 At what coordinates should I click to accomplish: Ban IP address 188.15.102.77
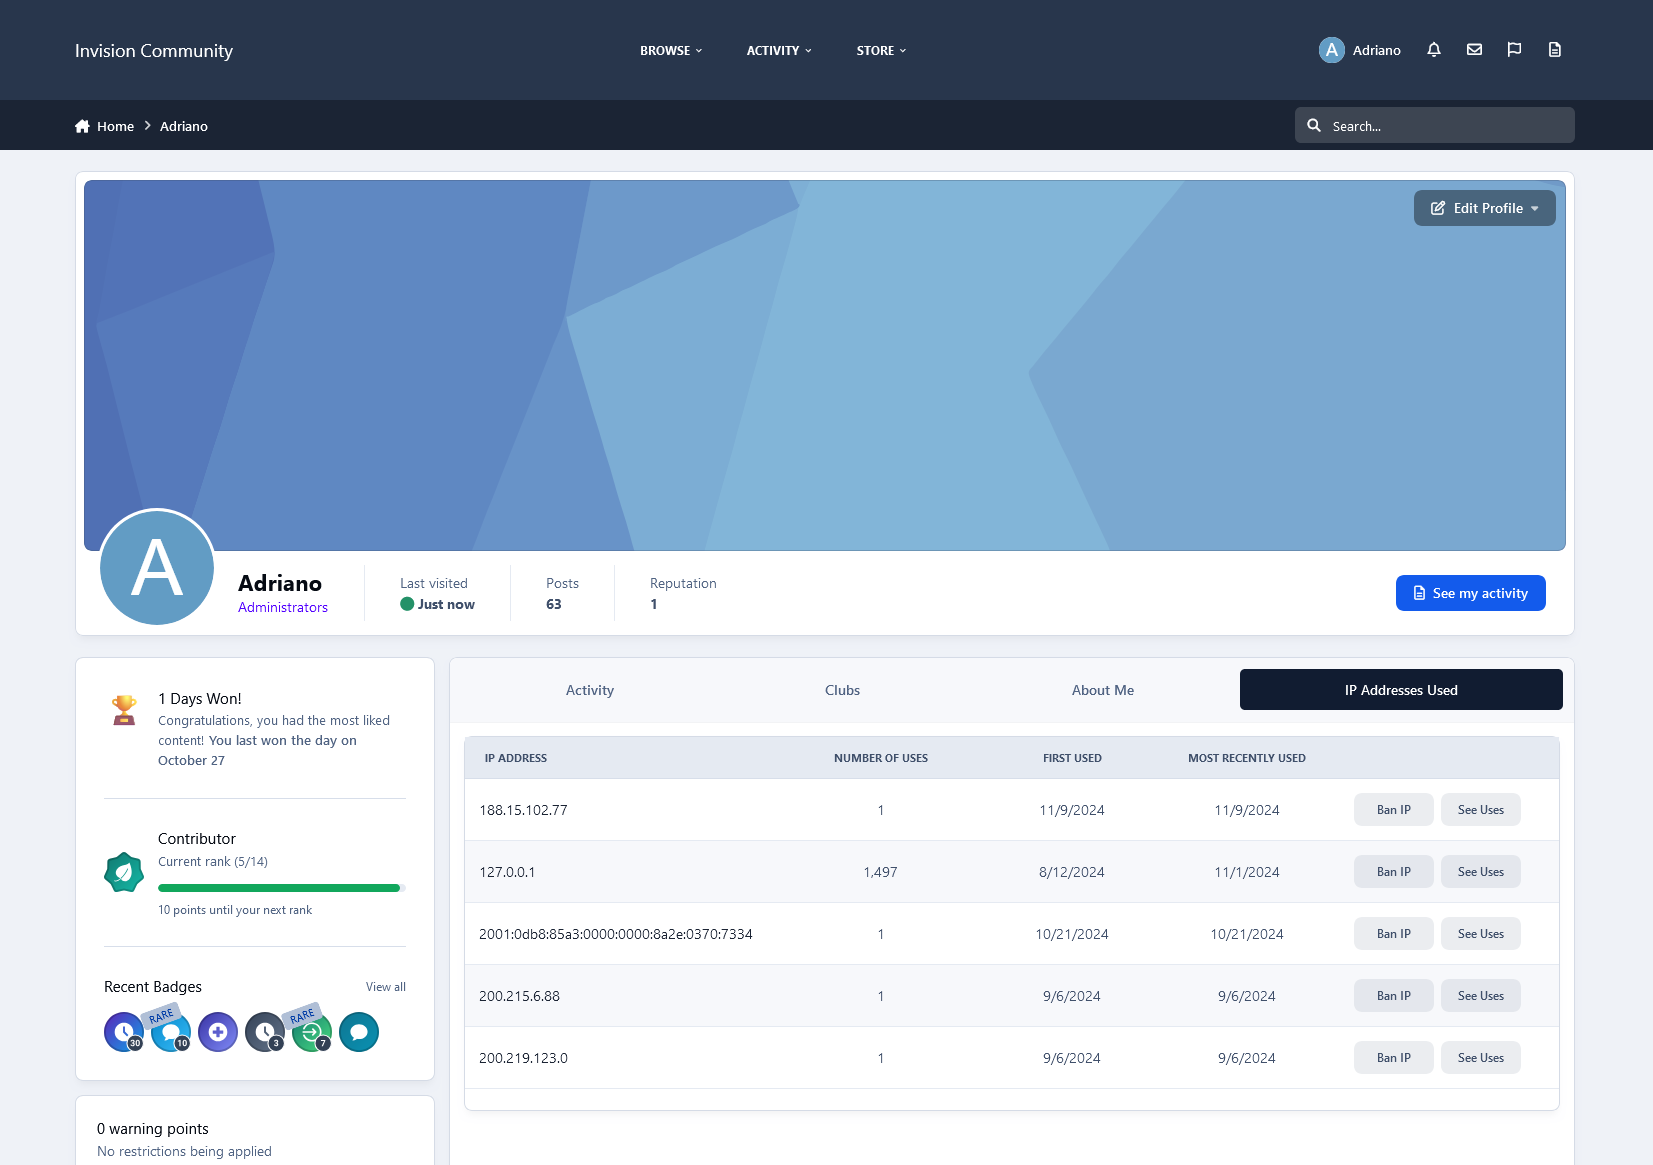(x=1393, y=810)
